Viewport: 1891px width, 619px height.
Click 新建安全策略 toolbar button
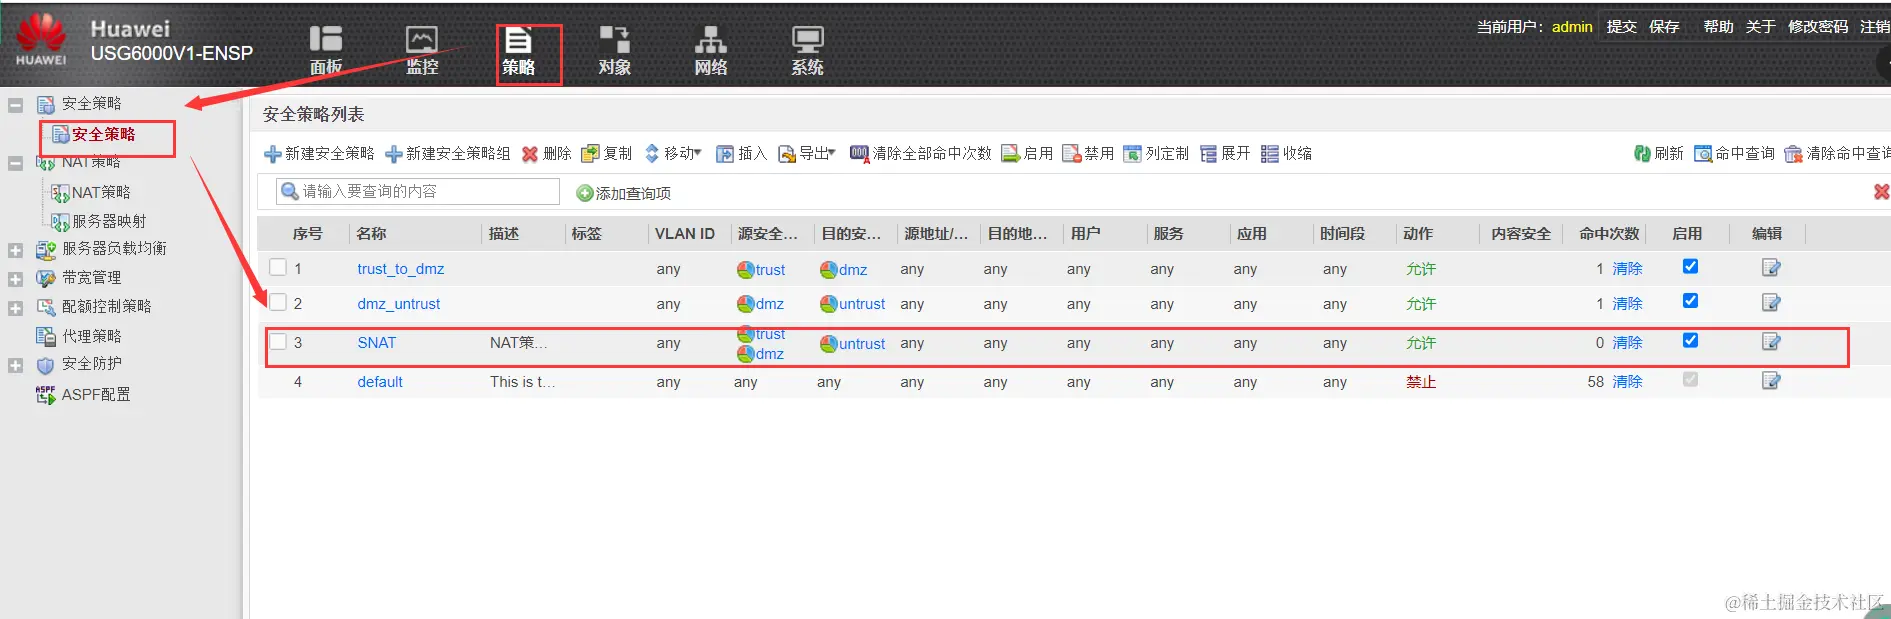(319, 153)
